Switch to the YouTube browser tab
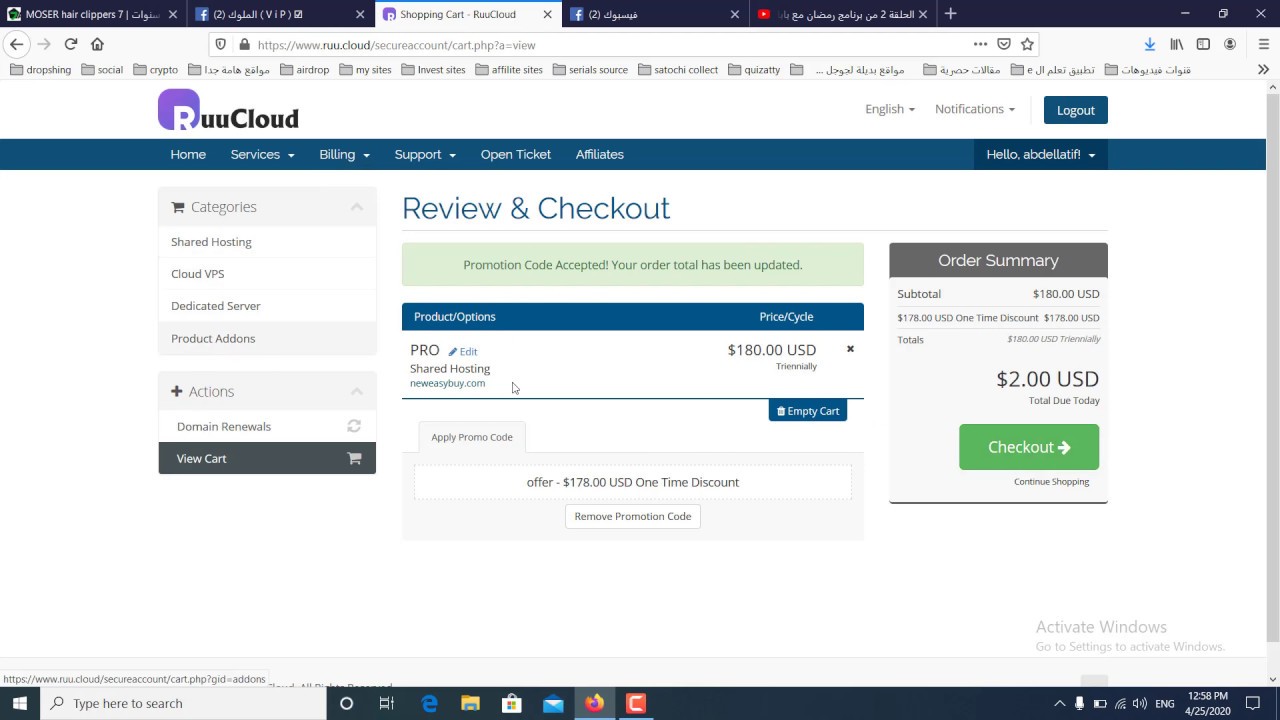Image resolution: width=1280 pixels, height=720 pixels. click(x=842, y=14)
